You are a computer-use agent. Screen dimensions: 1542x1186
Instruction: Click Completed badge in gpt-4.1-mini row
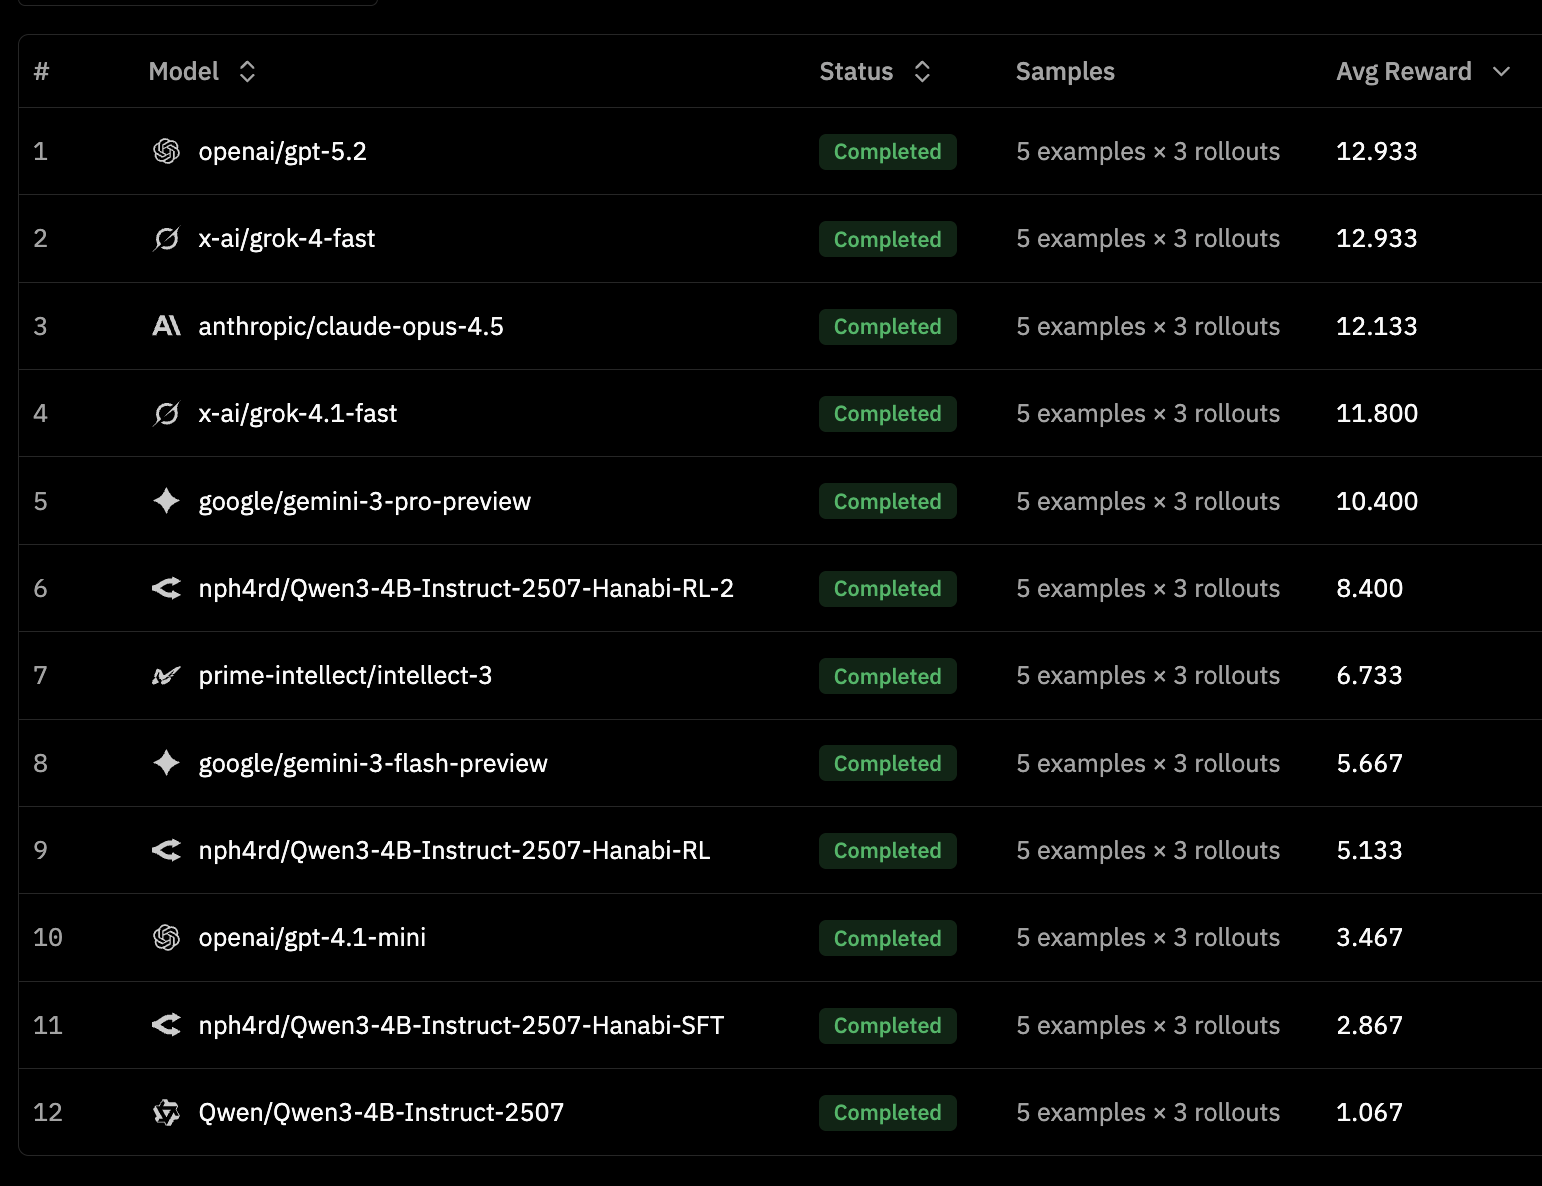pyautogui.click(x=888, y=938)
